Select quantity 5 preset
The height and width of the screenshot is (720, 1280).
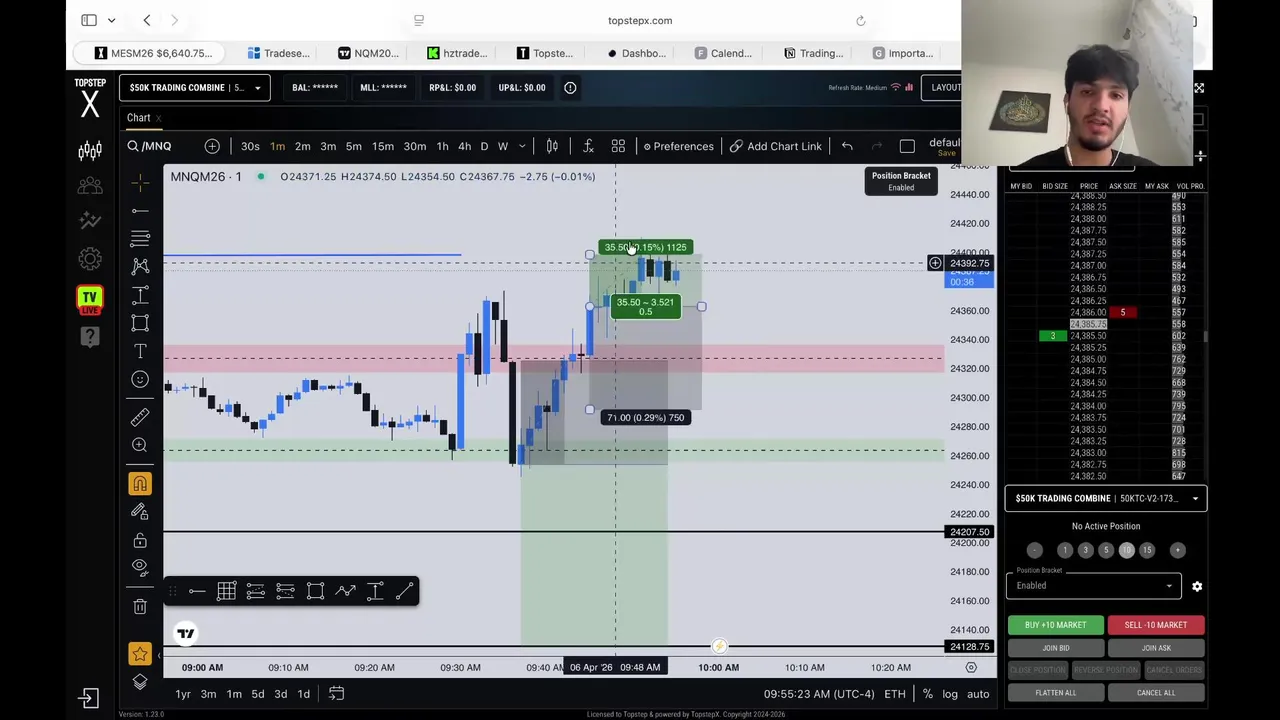tap(1106, 550)
